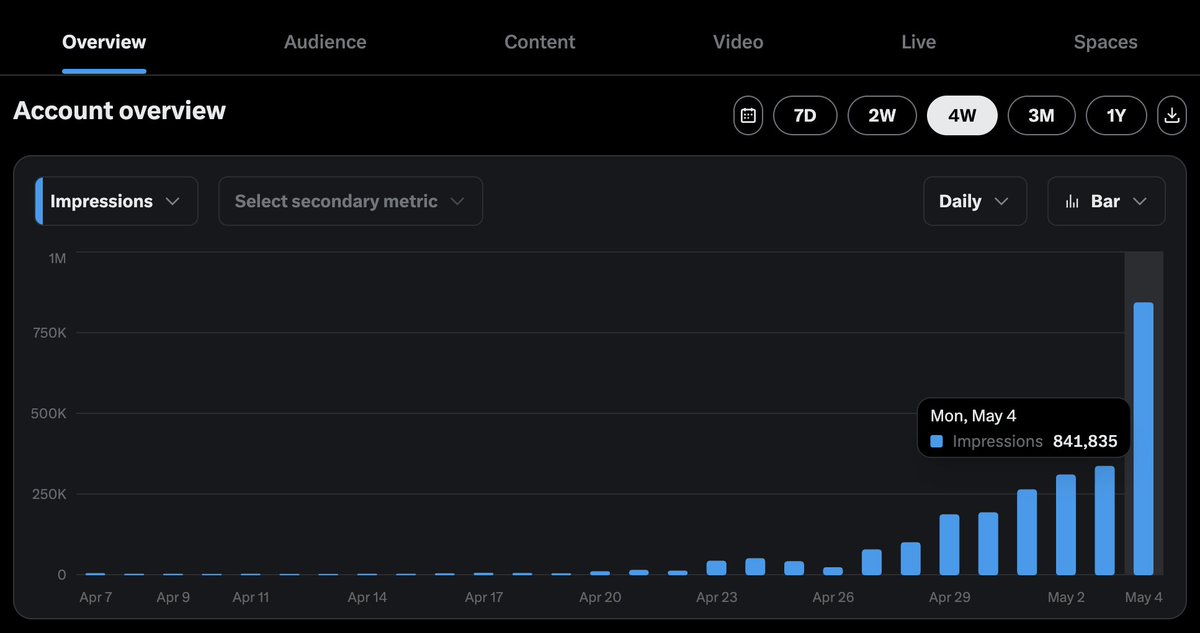1200x633 pixels.
Task: Click the Apr 20 x-axis label
Action: tap(600, 598)
